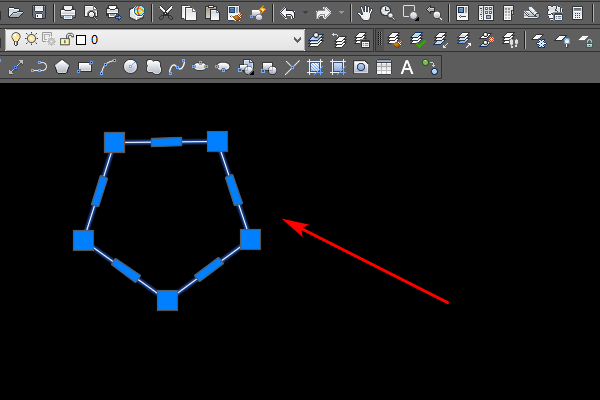Click layer name 0 in layer box
The width and height of the screenshot is (600, 400).
click(x=95, y=40)
